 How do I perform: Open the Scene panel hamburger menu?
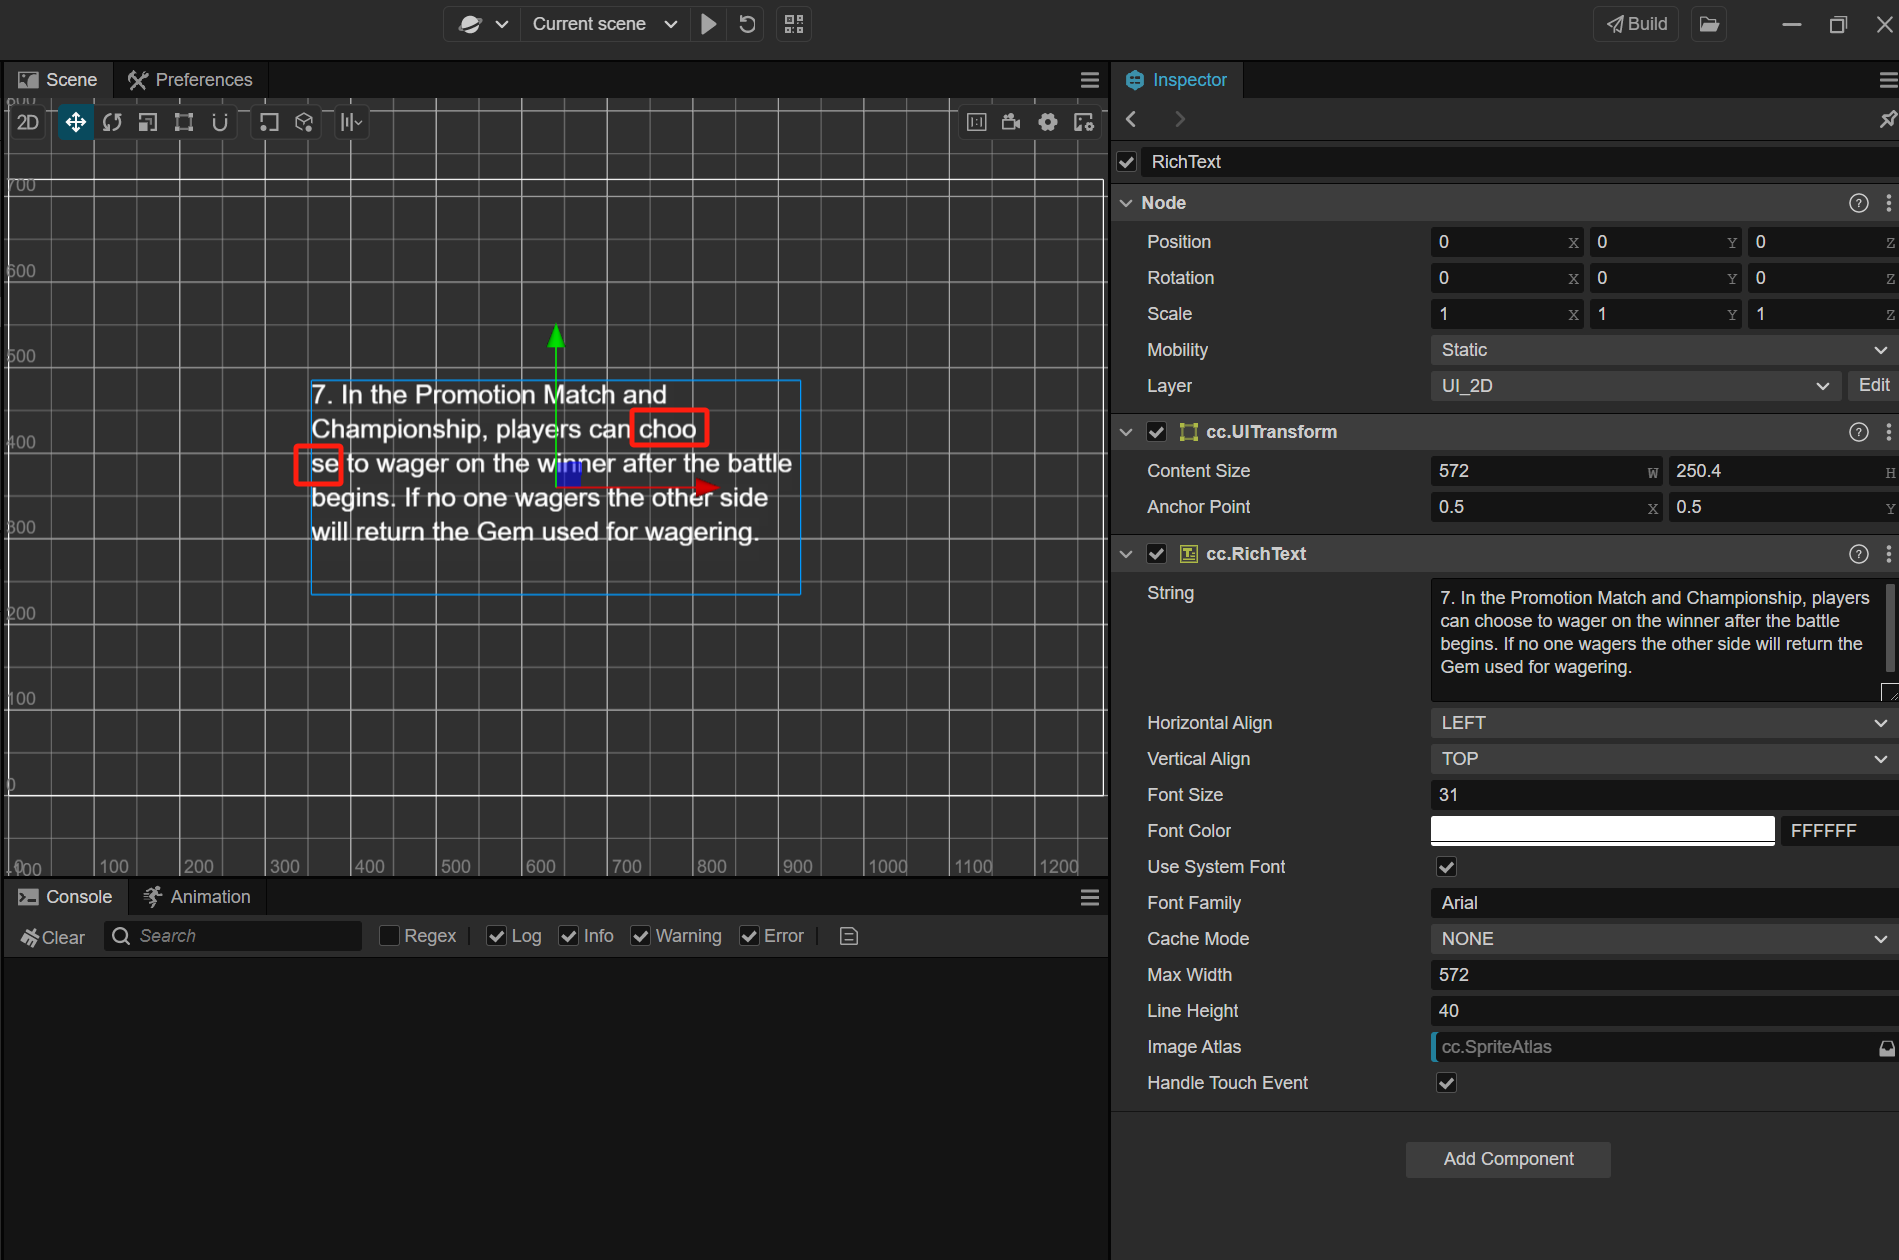coord(1090,80)
